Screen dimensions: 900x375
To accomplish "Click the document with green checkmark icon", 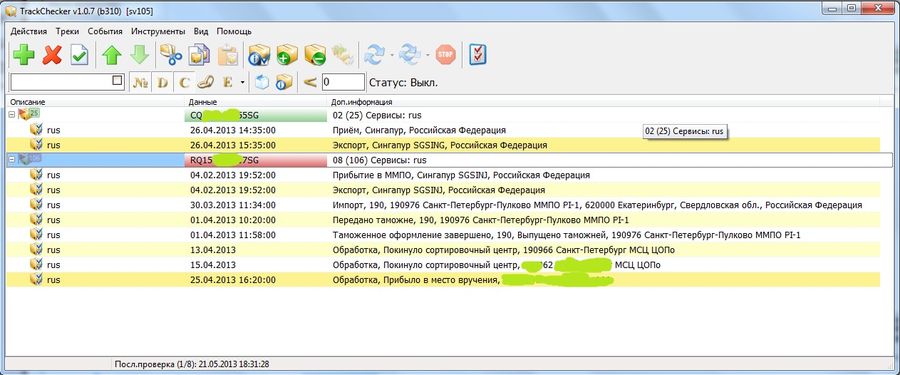I will (x=79, y=55).
